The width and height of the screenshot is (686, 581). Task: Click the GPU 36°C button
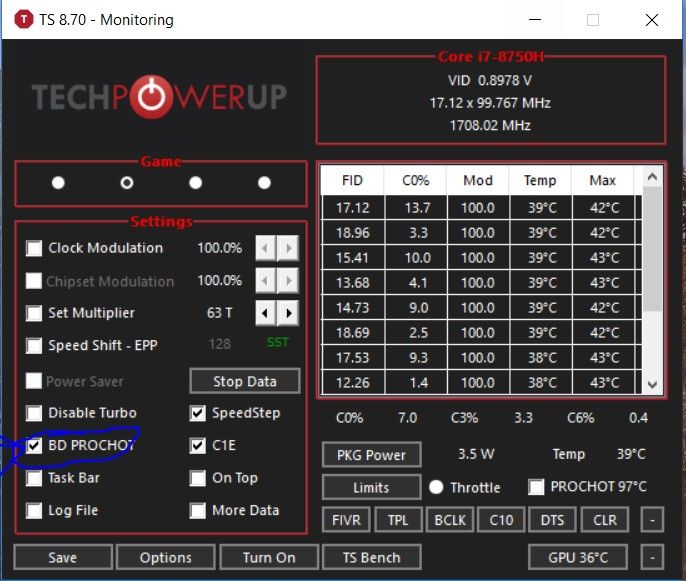pos(578,557)
